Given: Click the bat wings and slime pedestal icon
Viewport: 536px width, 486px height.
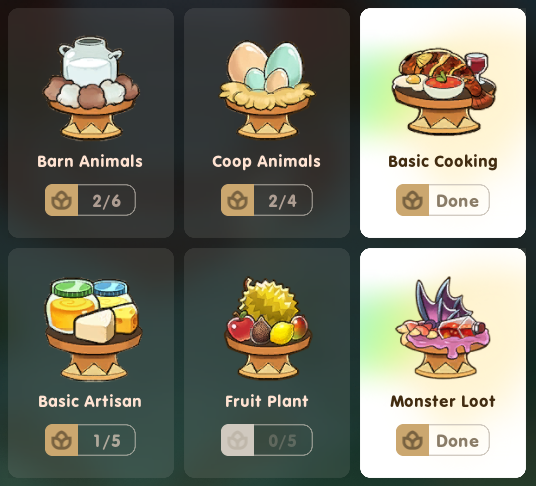Looking at the screenshot, I should 444,327.
